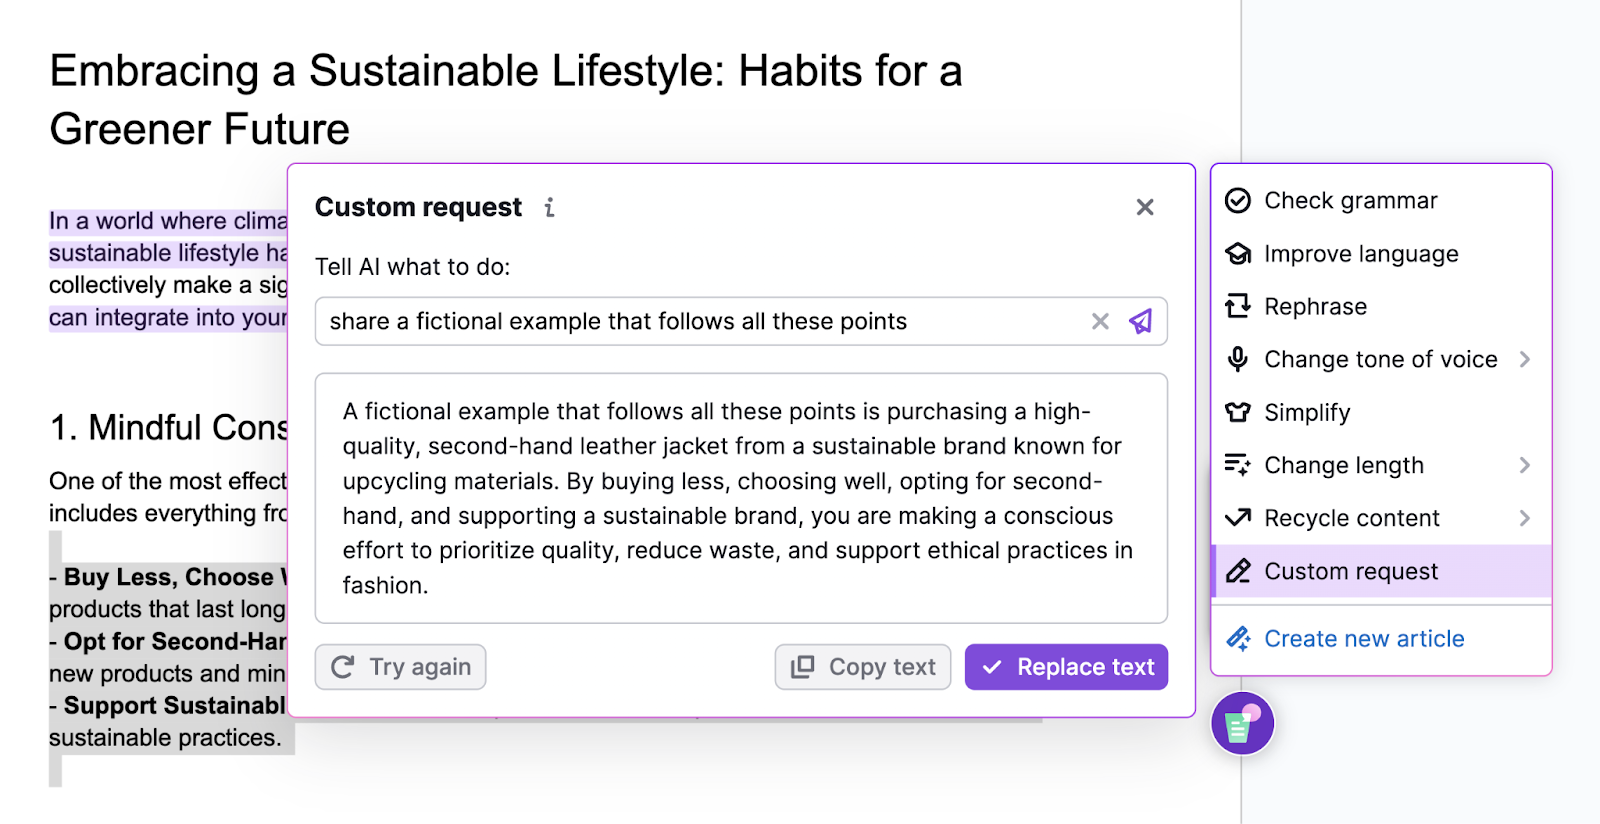Select the microphone icon for Change tone of voice

coord(1239,359)
